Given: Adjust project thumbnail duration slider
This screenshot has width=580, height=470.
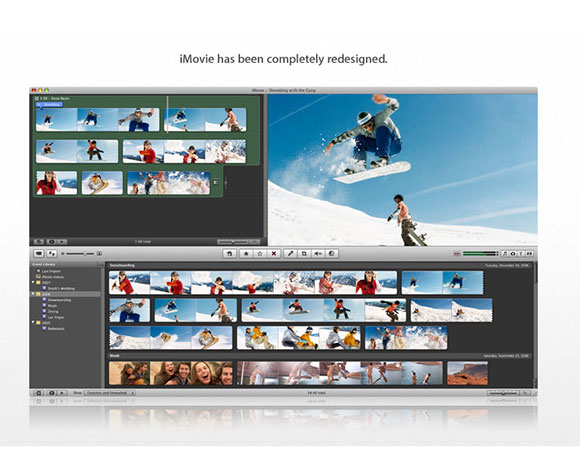Looking at the screenshot, I should [x=233, y=241].
